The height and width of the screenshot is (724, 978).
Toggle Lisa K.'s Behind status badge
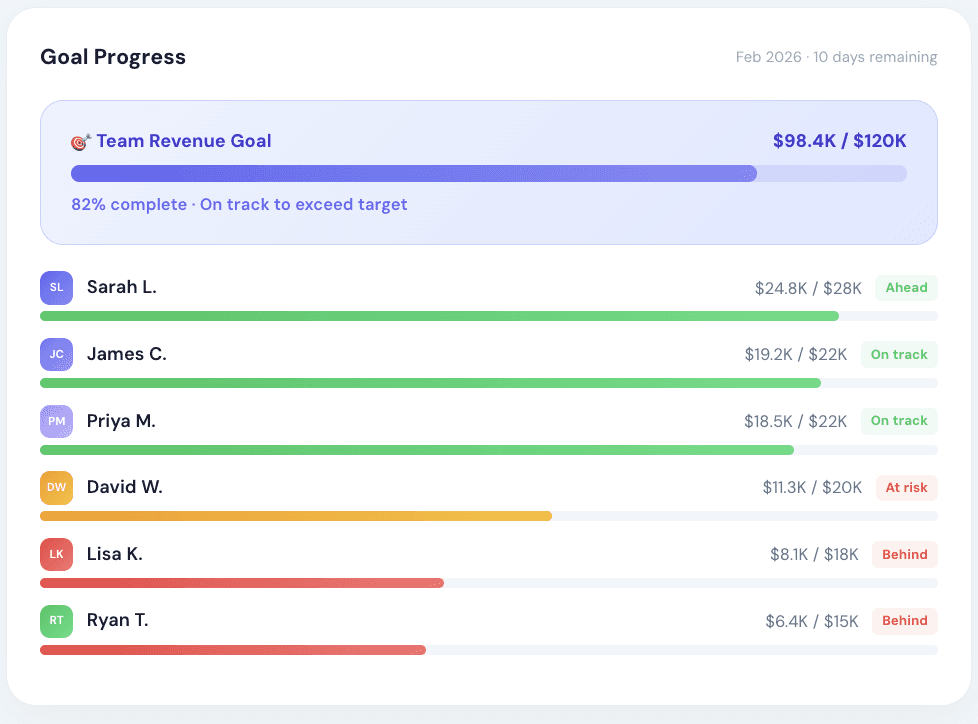(x=904, y=554)
